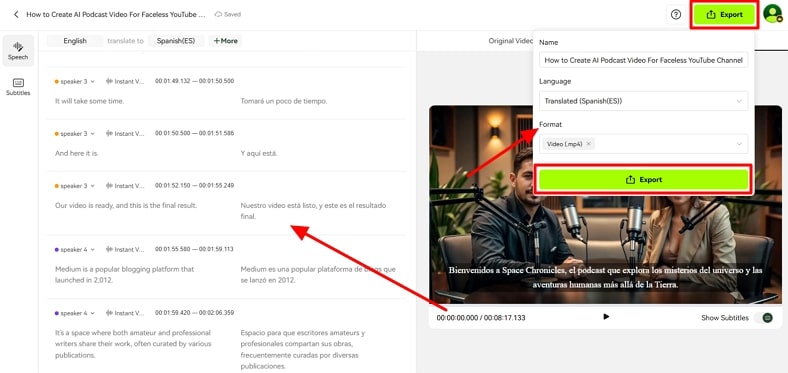Play the video preview

coord(606,317)
